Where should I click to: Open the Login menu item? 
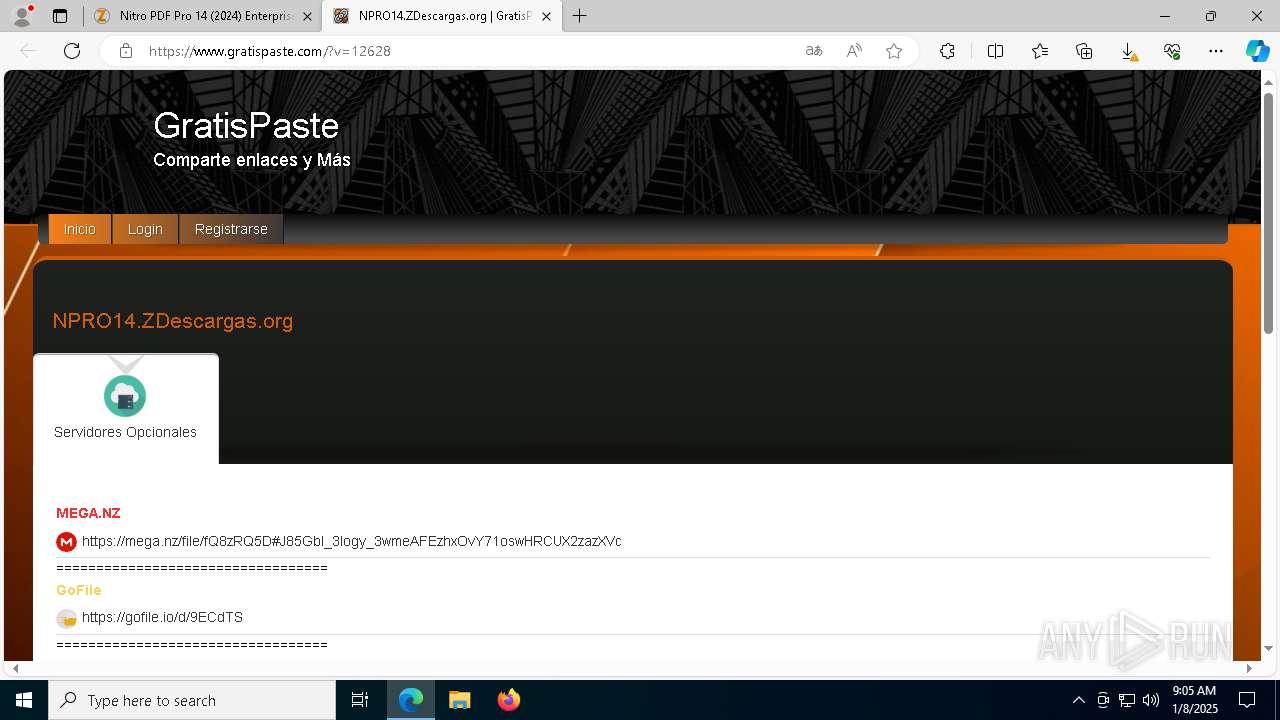click(145, 229)
